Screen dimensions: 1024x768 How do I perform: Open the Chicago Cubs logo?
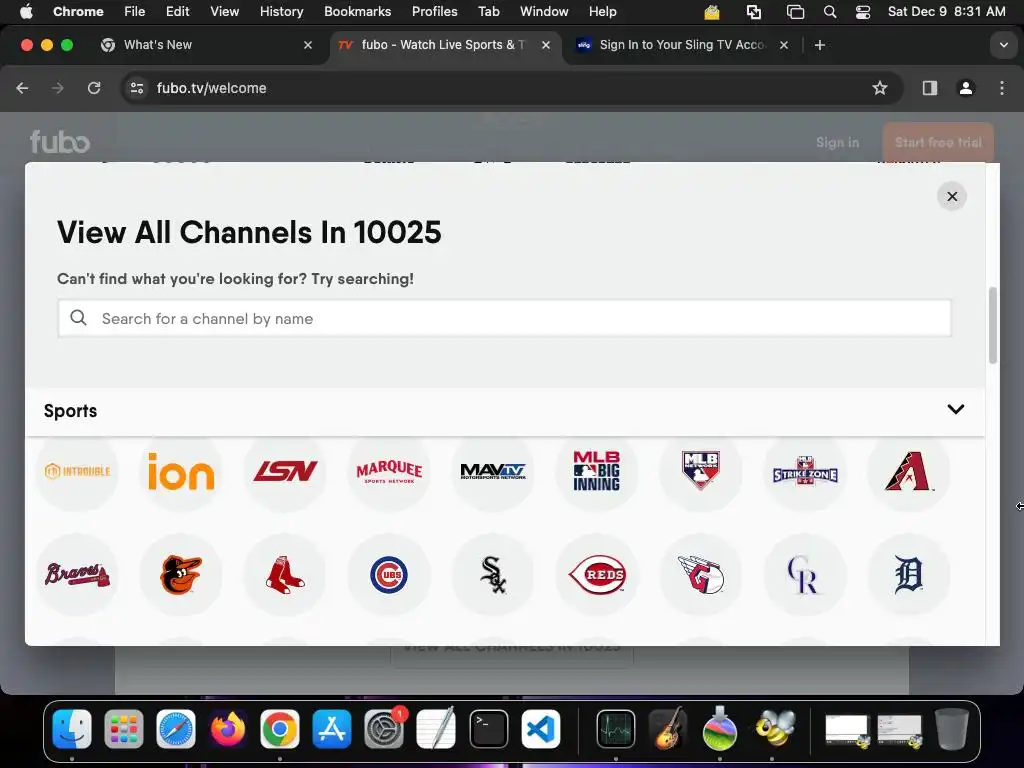(x=389, y=575)
